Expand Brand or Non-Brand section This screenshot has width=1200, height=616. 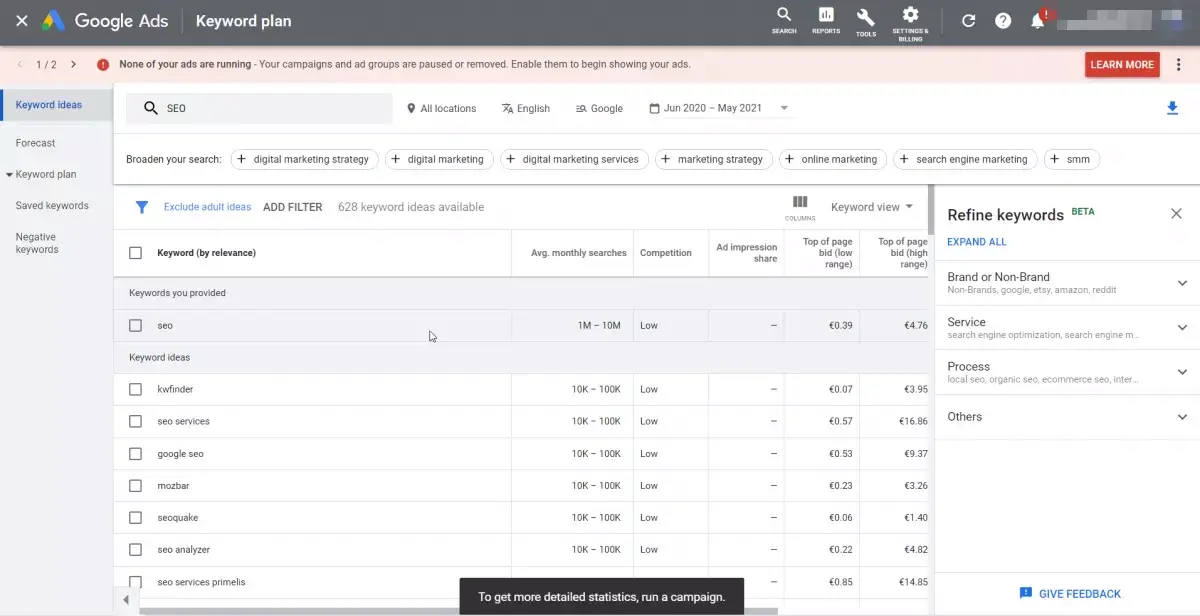(x=1182, y=283)
